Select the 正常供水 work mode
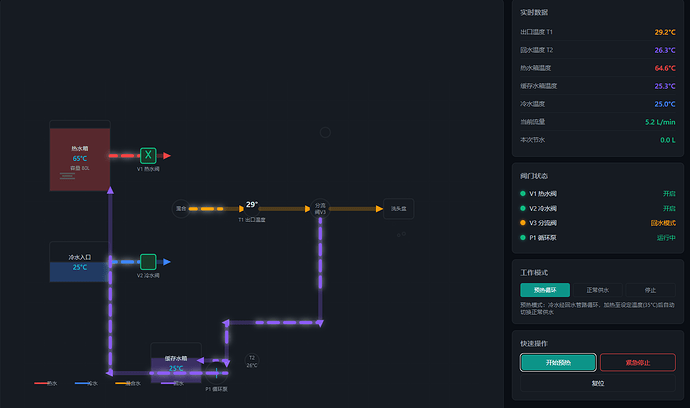The image size is (690, 408). tap(598, 290)
